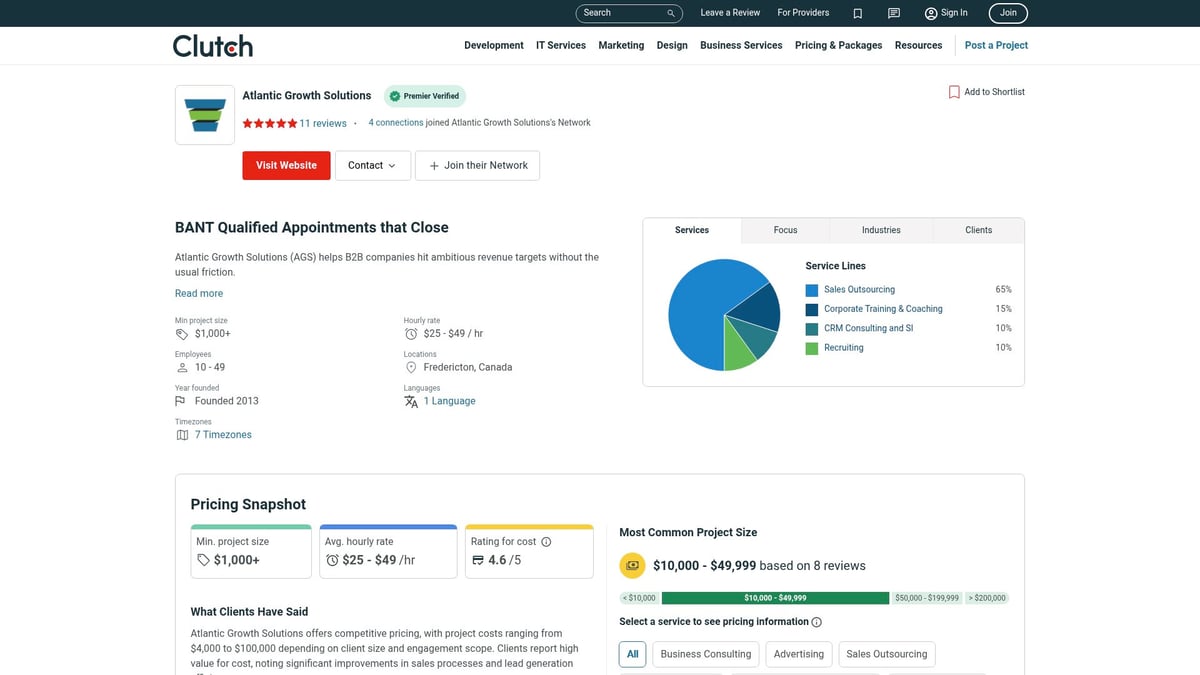1200x675 pixels.
Task: Open the Development menu in navigation
Action: coord(493,46)
